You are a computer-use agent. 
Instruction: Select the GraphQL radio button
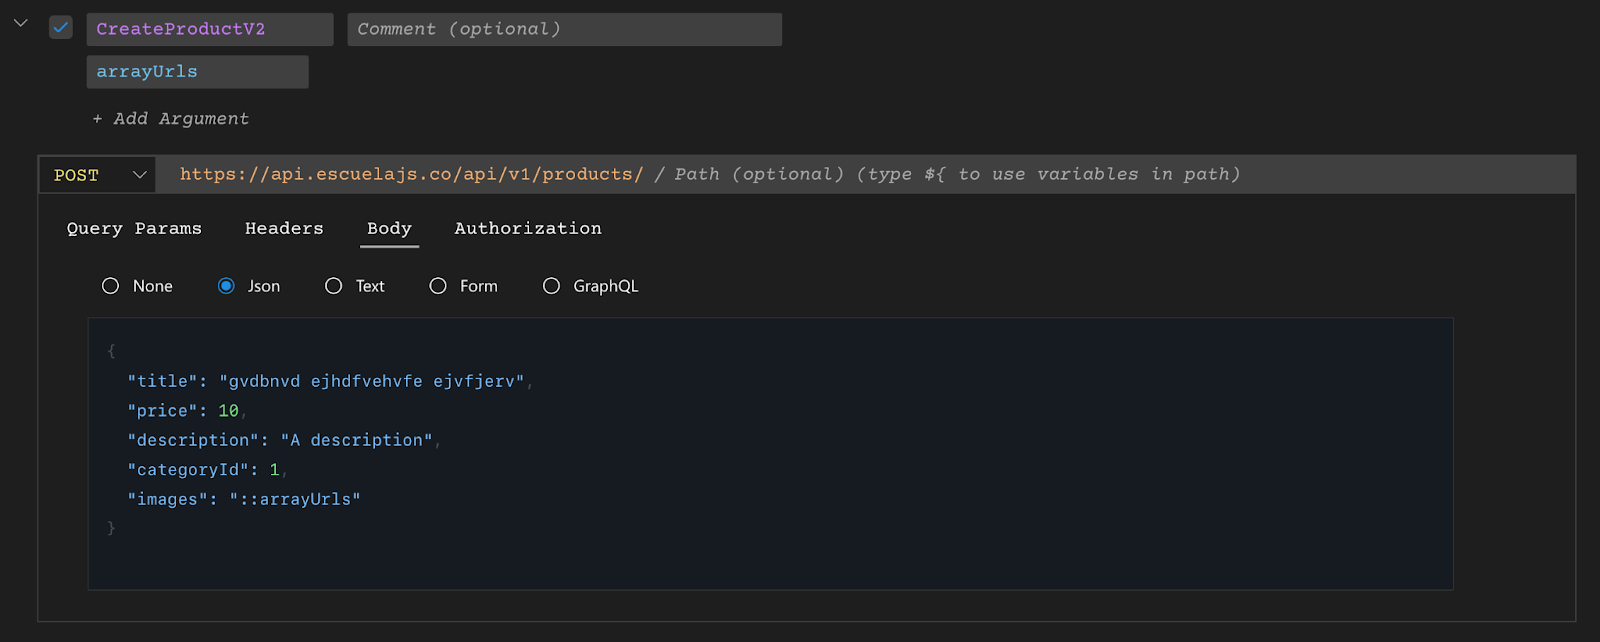(x=551, y=286)
